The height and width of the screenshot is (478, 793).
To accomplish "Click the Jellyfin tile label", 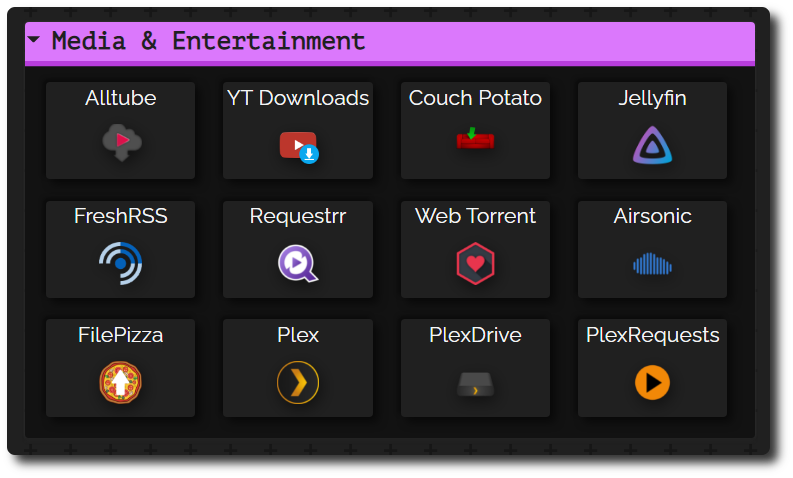I will [652, 98].
